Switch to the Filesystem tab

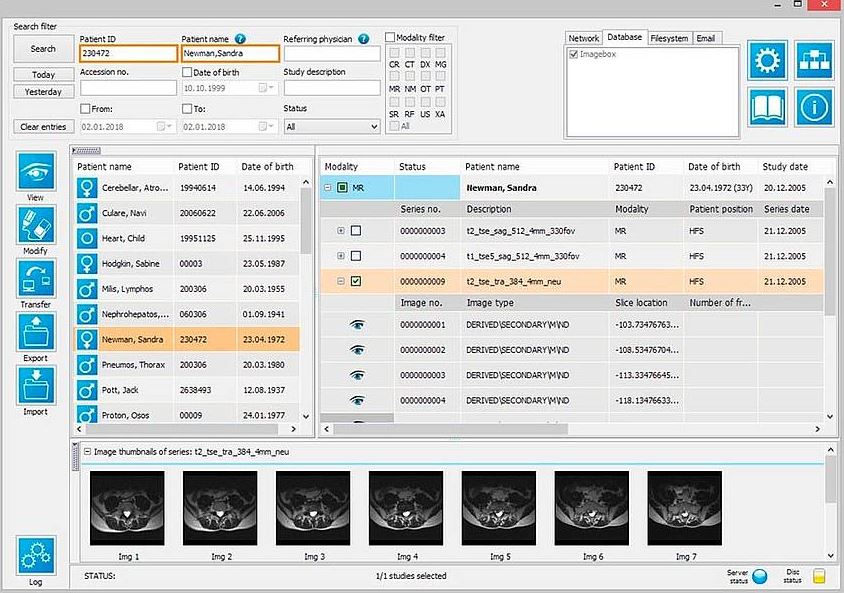[x=669, y=38]
